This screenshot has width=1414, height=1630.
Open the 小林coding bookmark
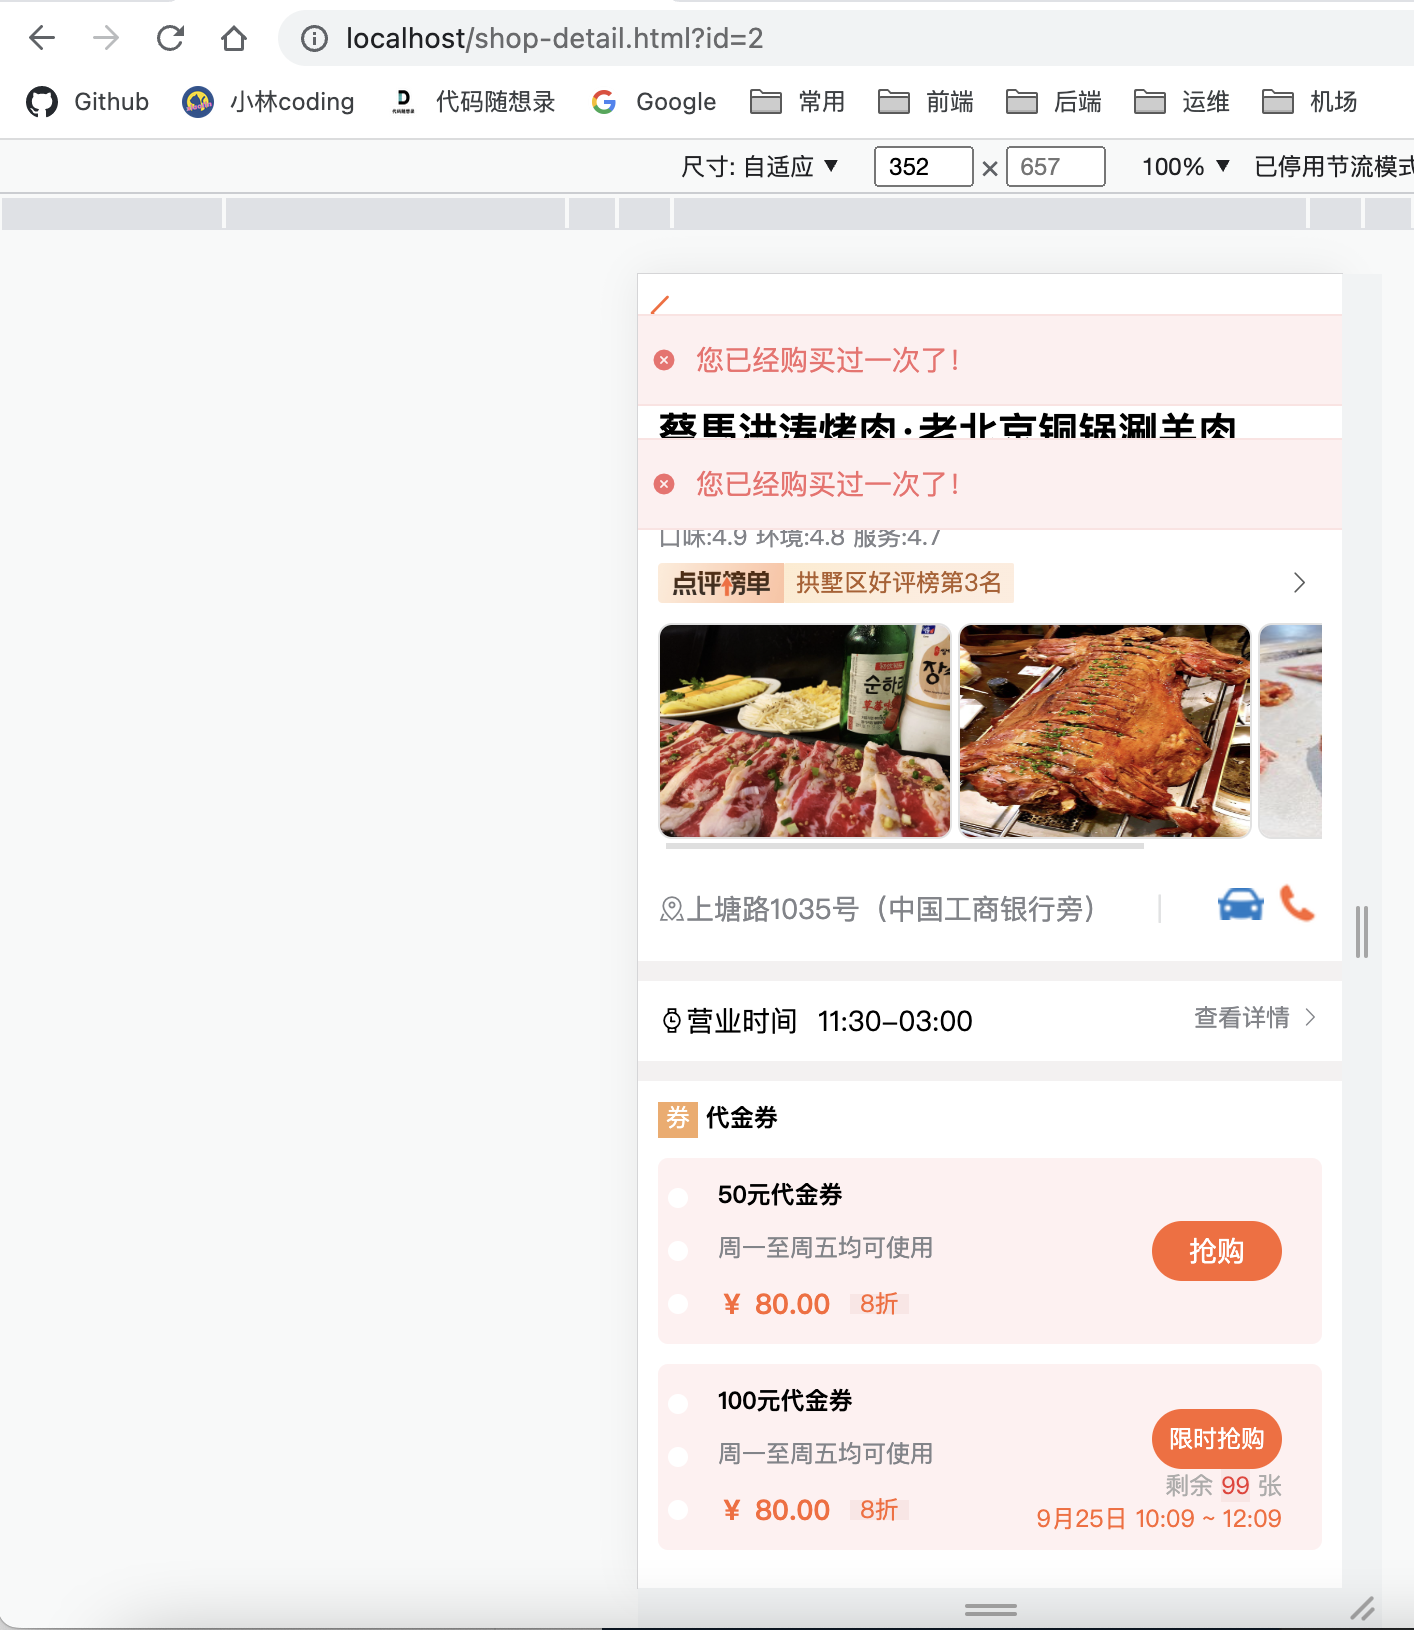coord(268,102)
